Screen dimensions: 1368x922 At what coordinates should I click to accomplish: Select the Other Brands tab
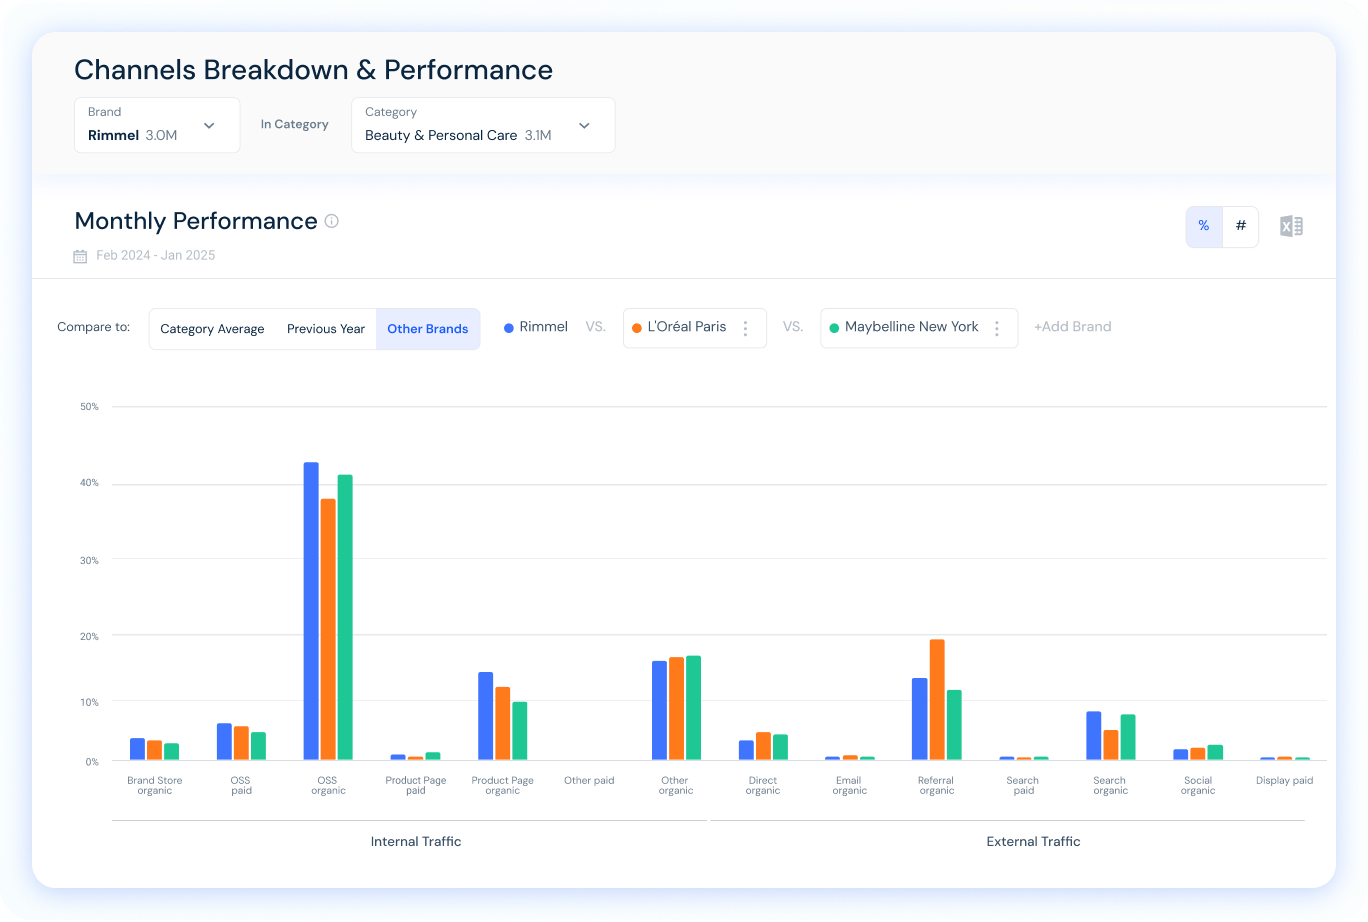coord(428,328)
